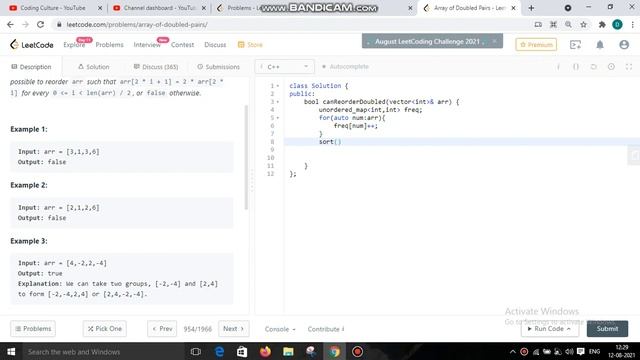Open browser extensions puzzle icon

click(x=602, y=24)
